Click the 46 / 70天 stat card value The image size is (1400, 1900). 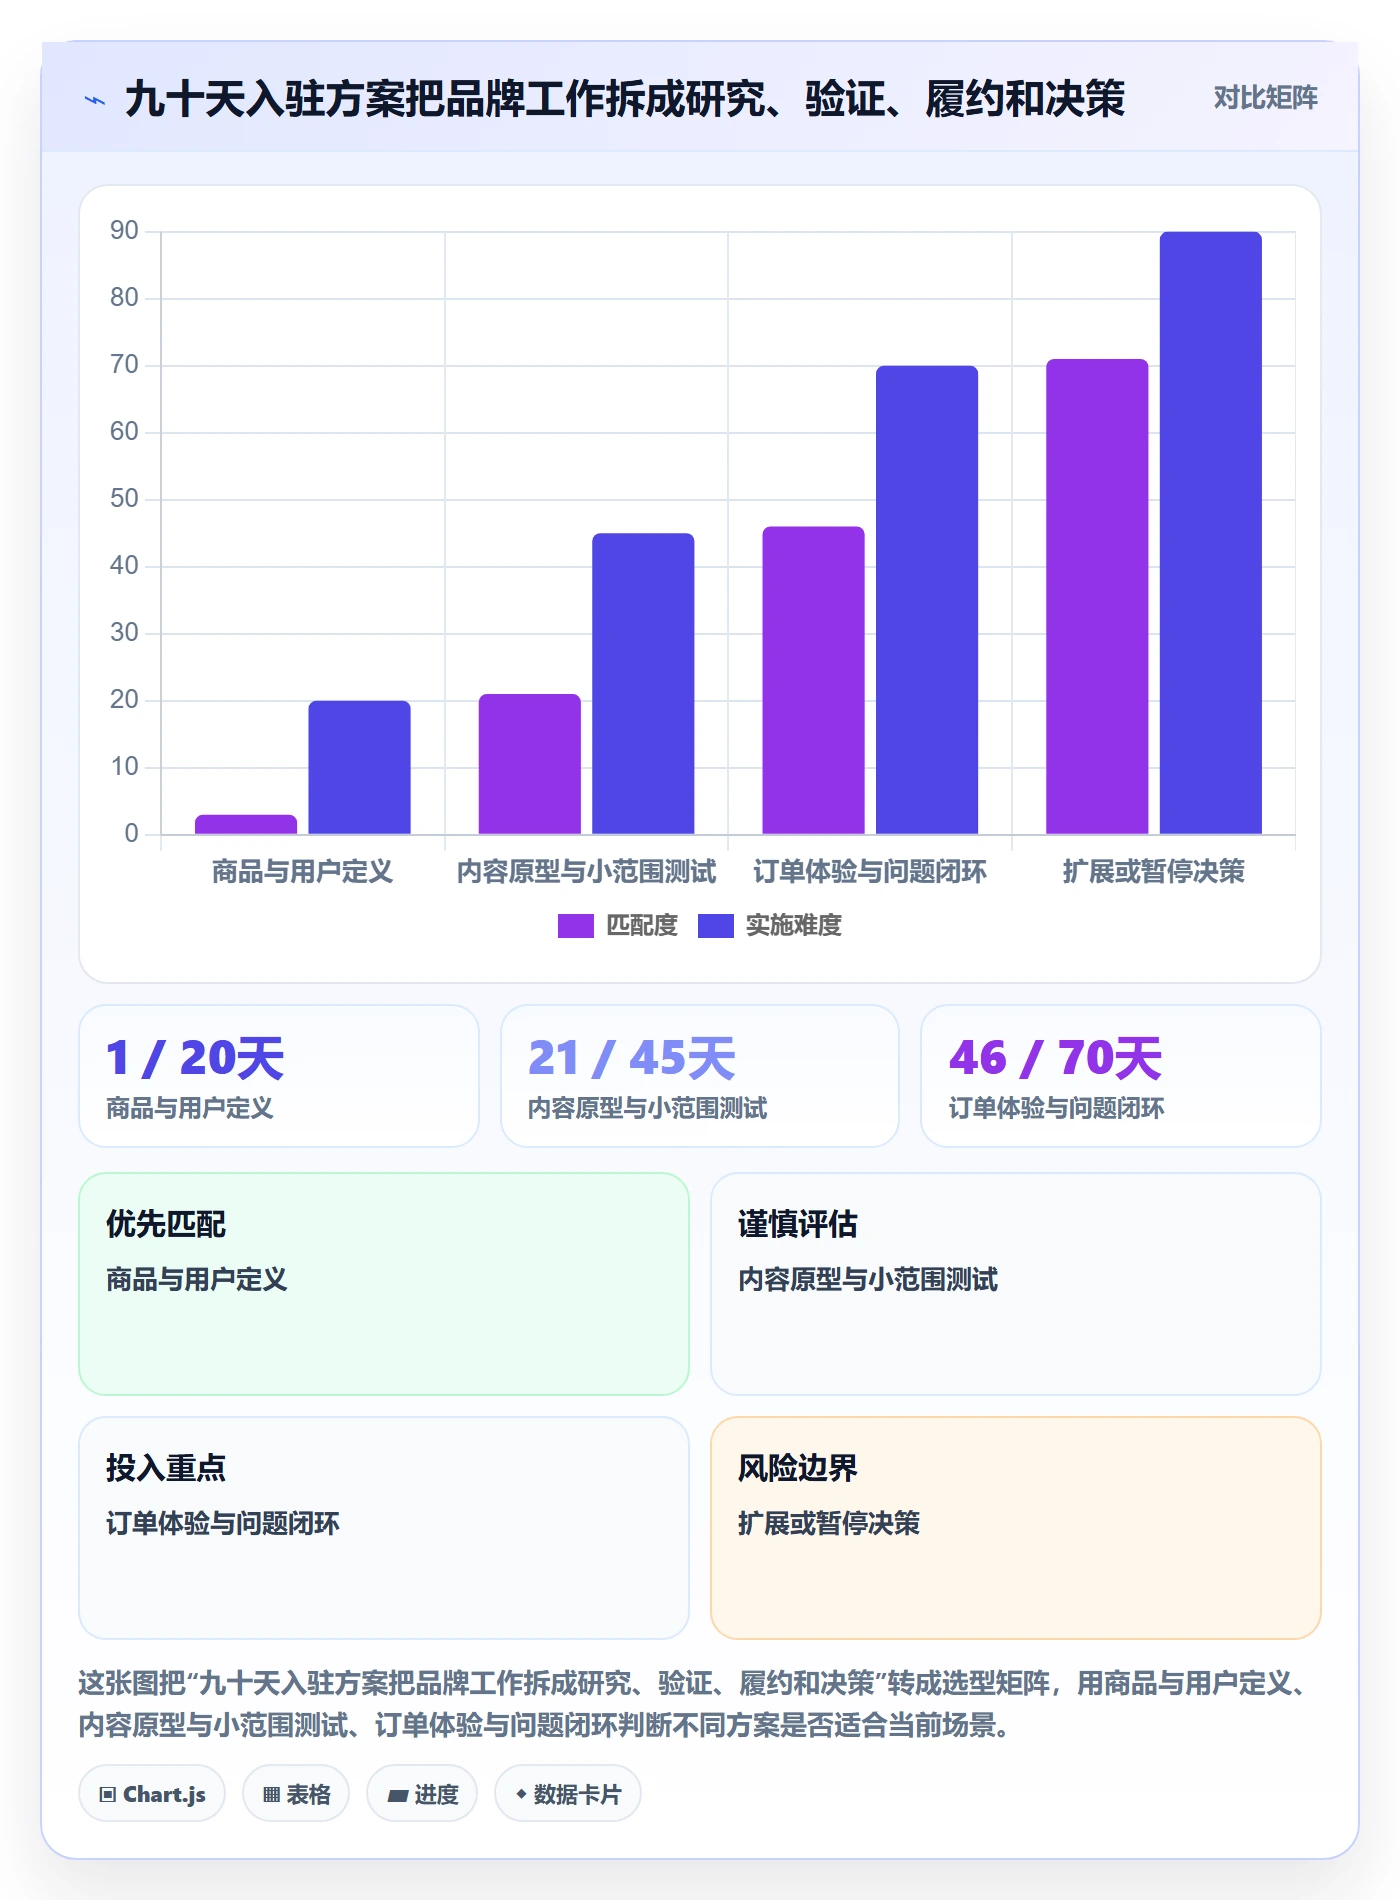(x=1055, y=1058)
